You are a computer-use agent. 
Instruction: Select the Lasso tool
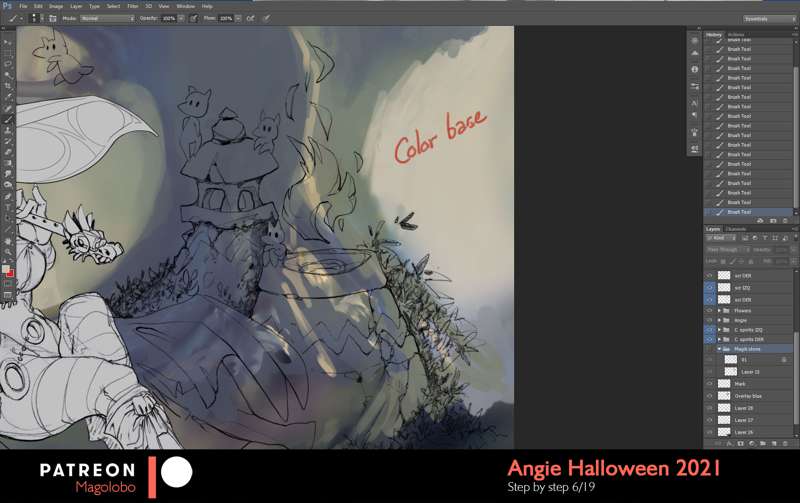point(8,64)
